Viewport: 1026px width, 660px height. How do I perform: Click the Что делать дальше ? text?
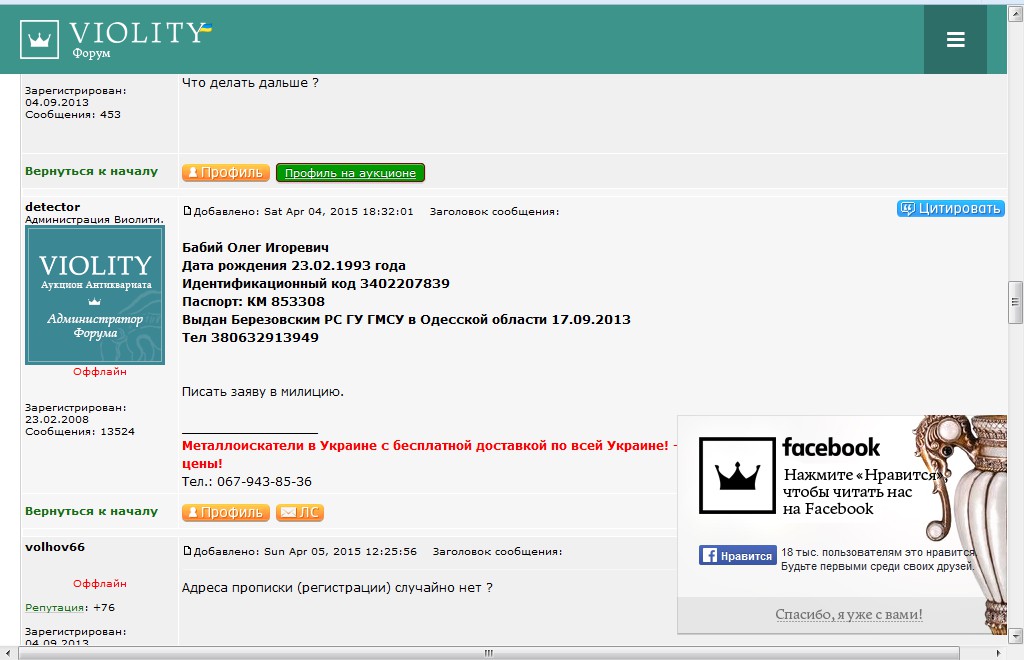click(x=250, y=82)
